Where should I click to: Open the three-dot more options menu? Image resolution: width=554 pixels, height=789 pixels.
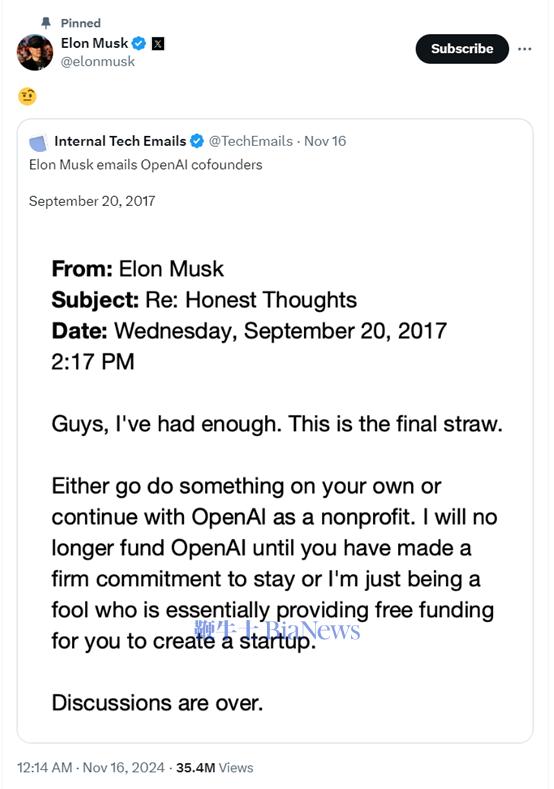pos(524,49)
